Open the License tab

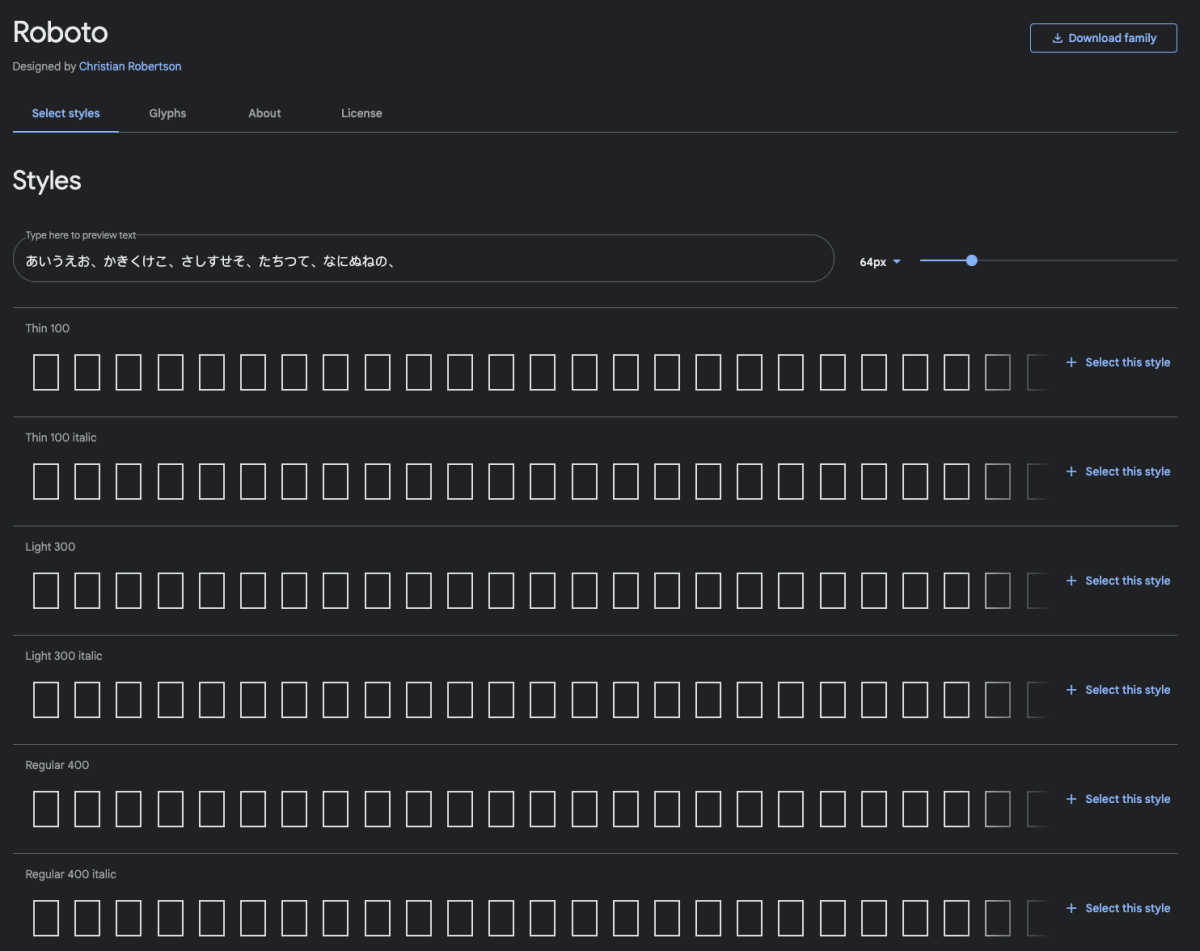(x=362, y=113)
